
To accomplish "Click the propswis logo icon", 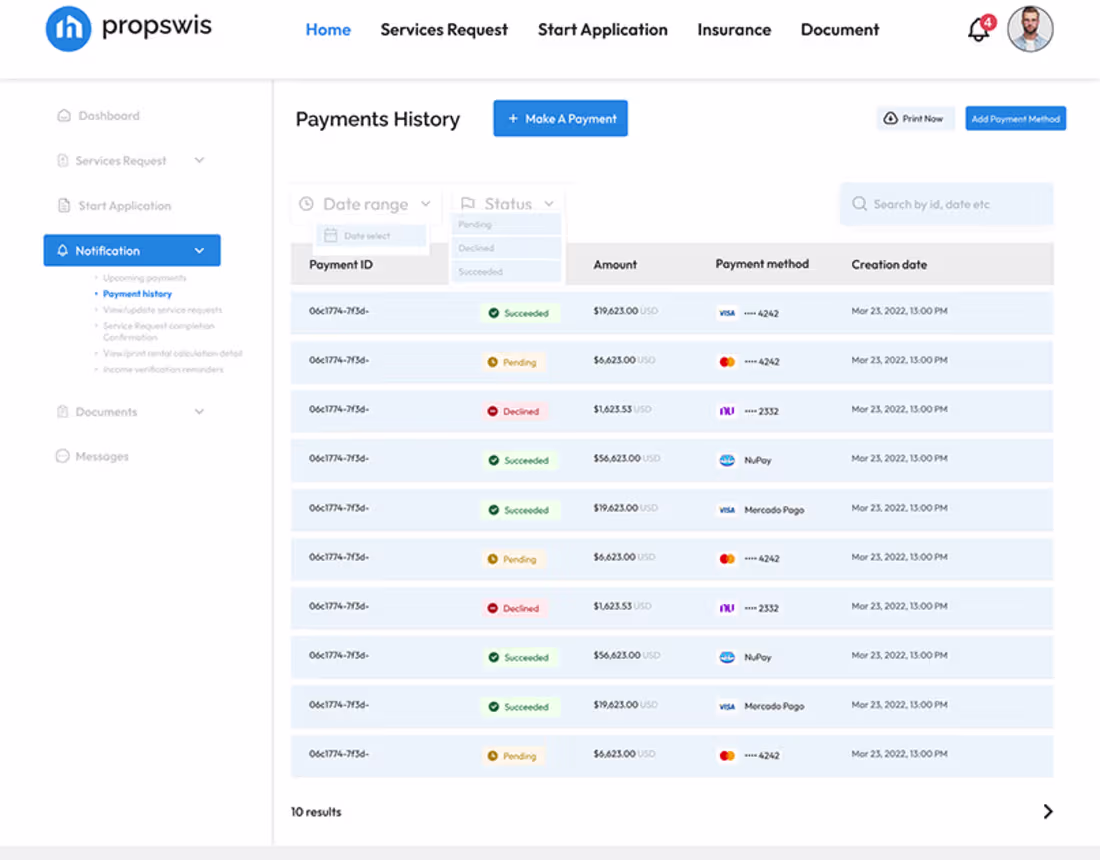I will [68, 29].
